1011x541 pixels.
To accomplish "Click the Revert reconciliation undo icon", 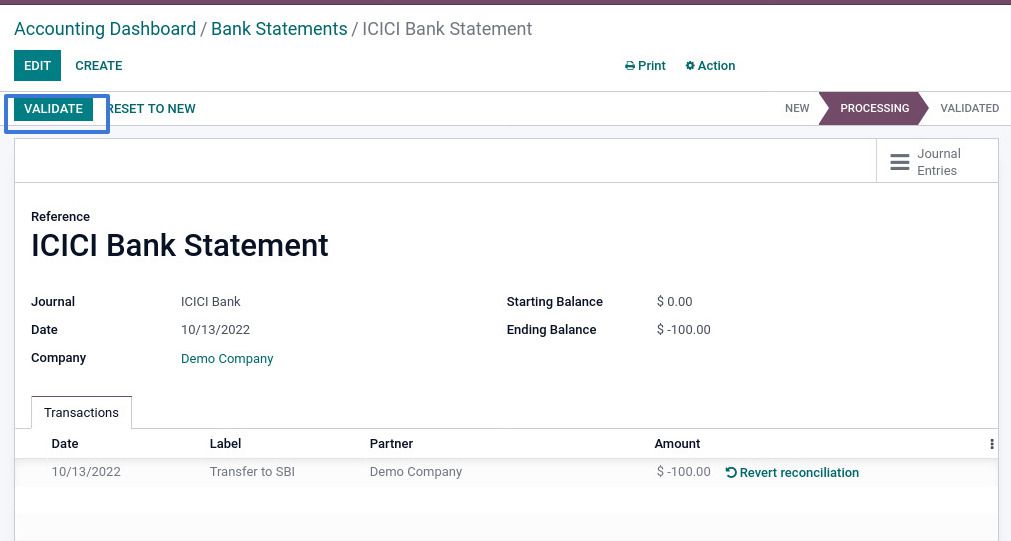I will [731, 472].
